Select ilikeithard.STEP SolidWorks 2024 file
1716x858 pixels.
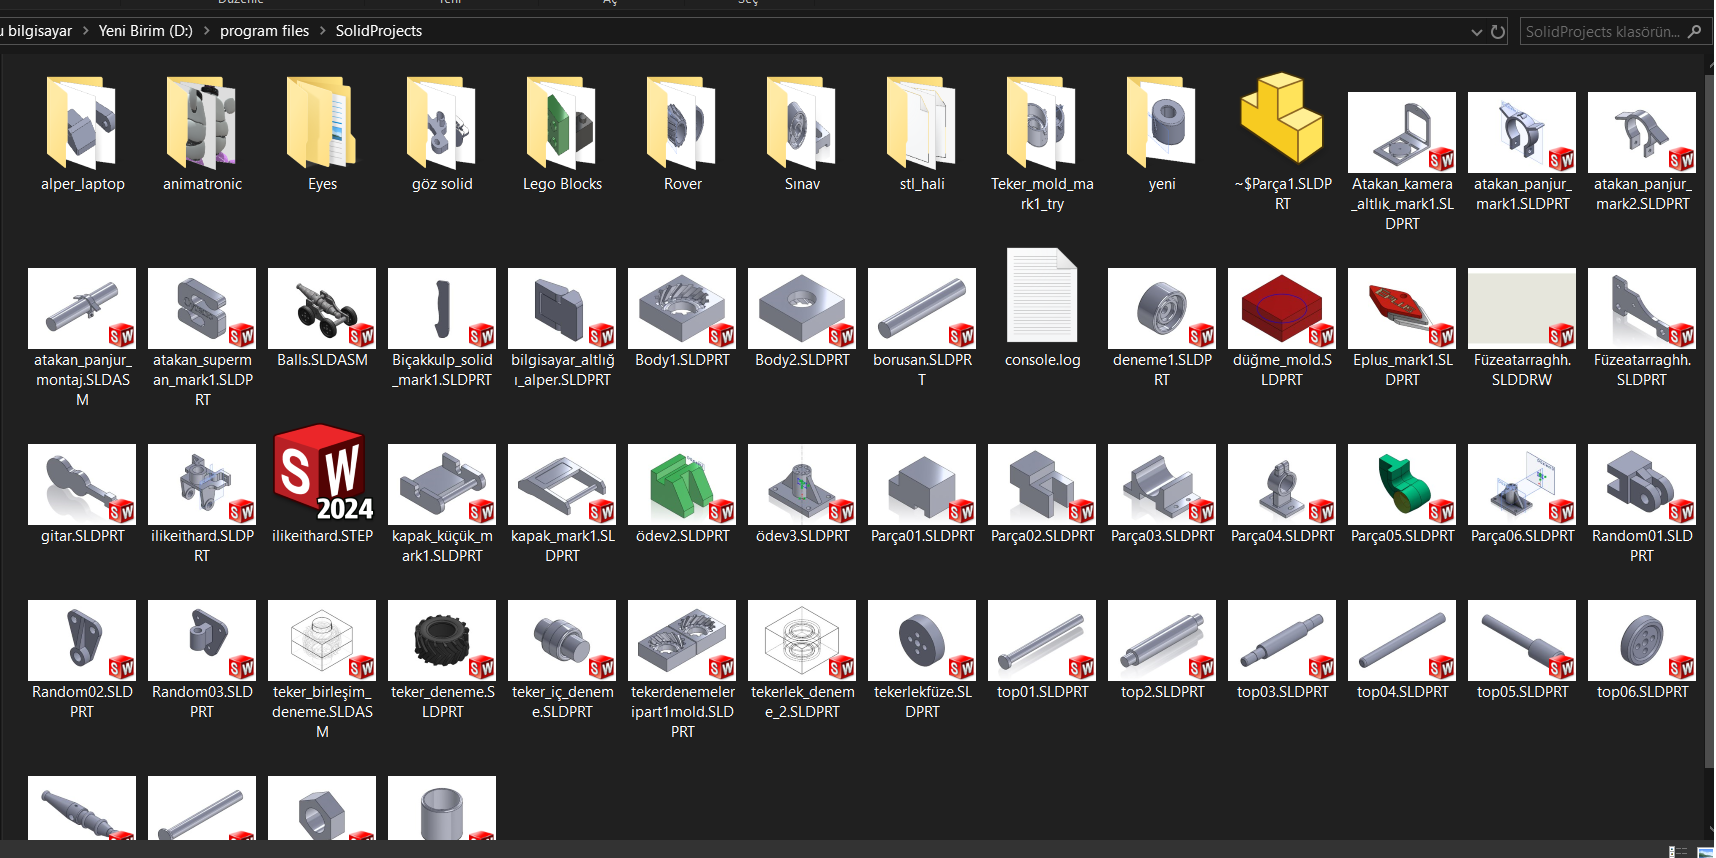(322, 485)
